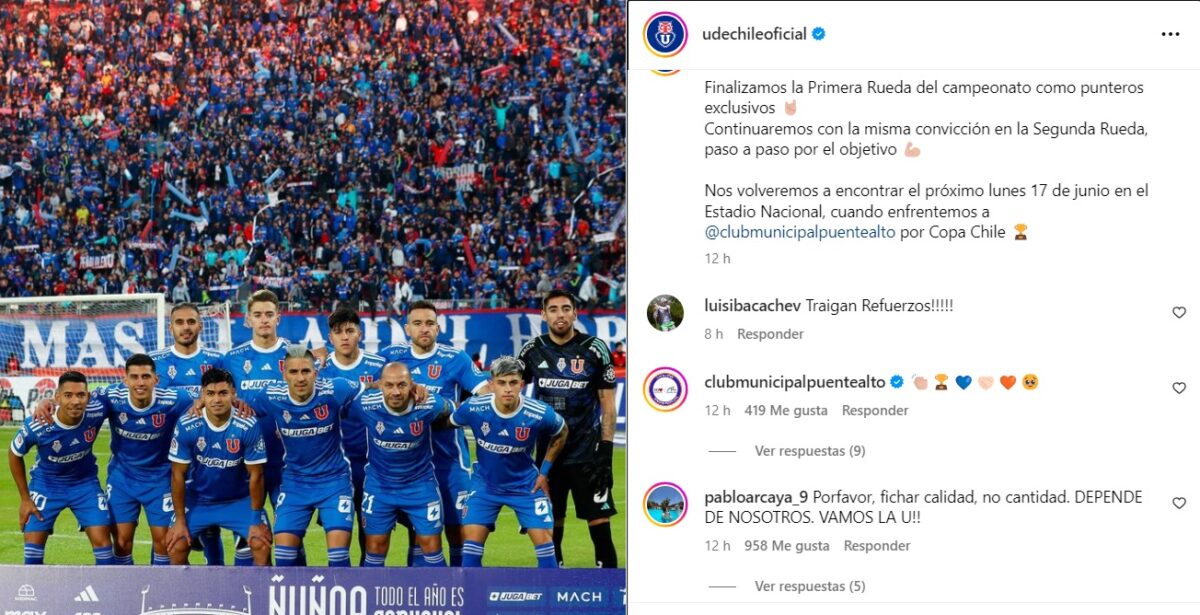Open clubmunicipalpuentealto's comment avatar

[x=665, y=389]
